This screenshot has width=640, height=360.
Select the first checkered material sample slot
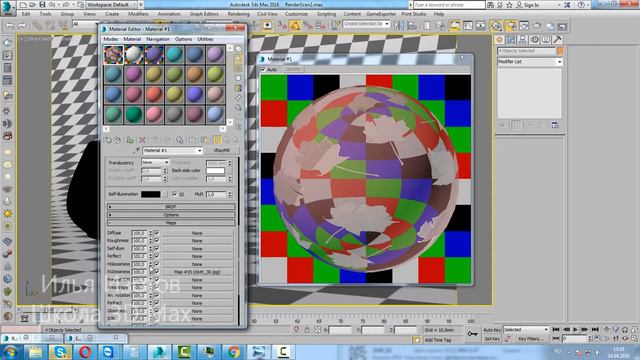(113, 55)
